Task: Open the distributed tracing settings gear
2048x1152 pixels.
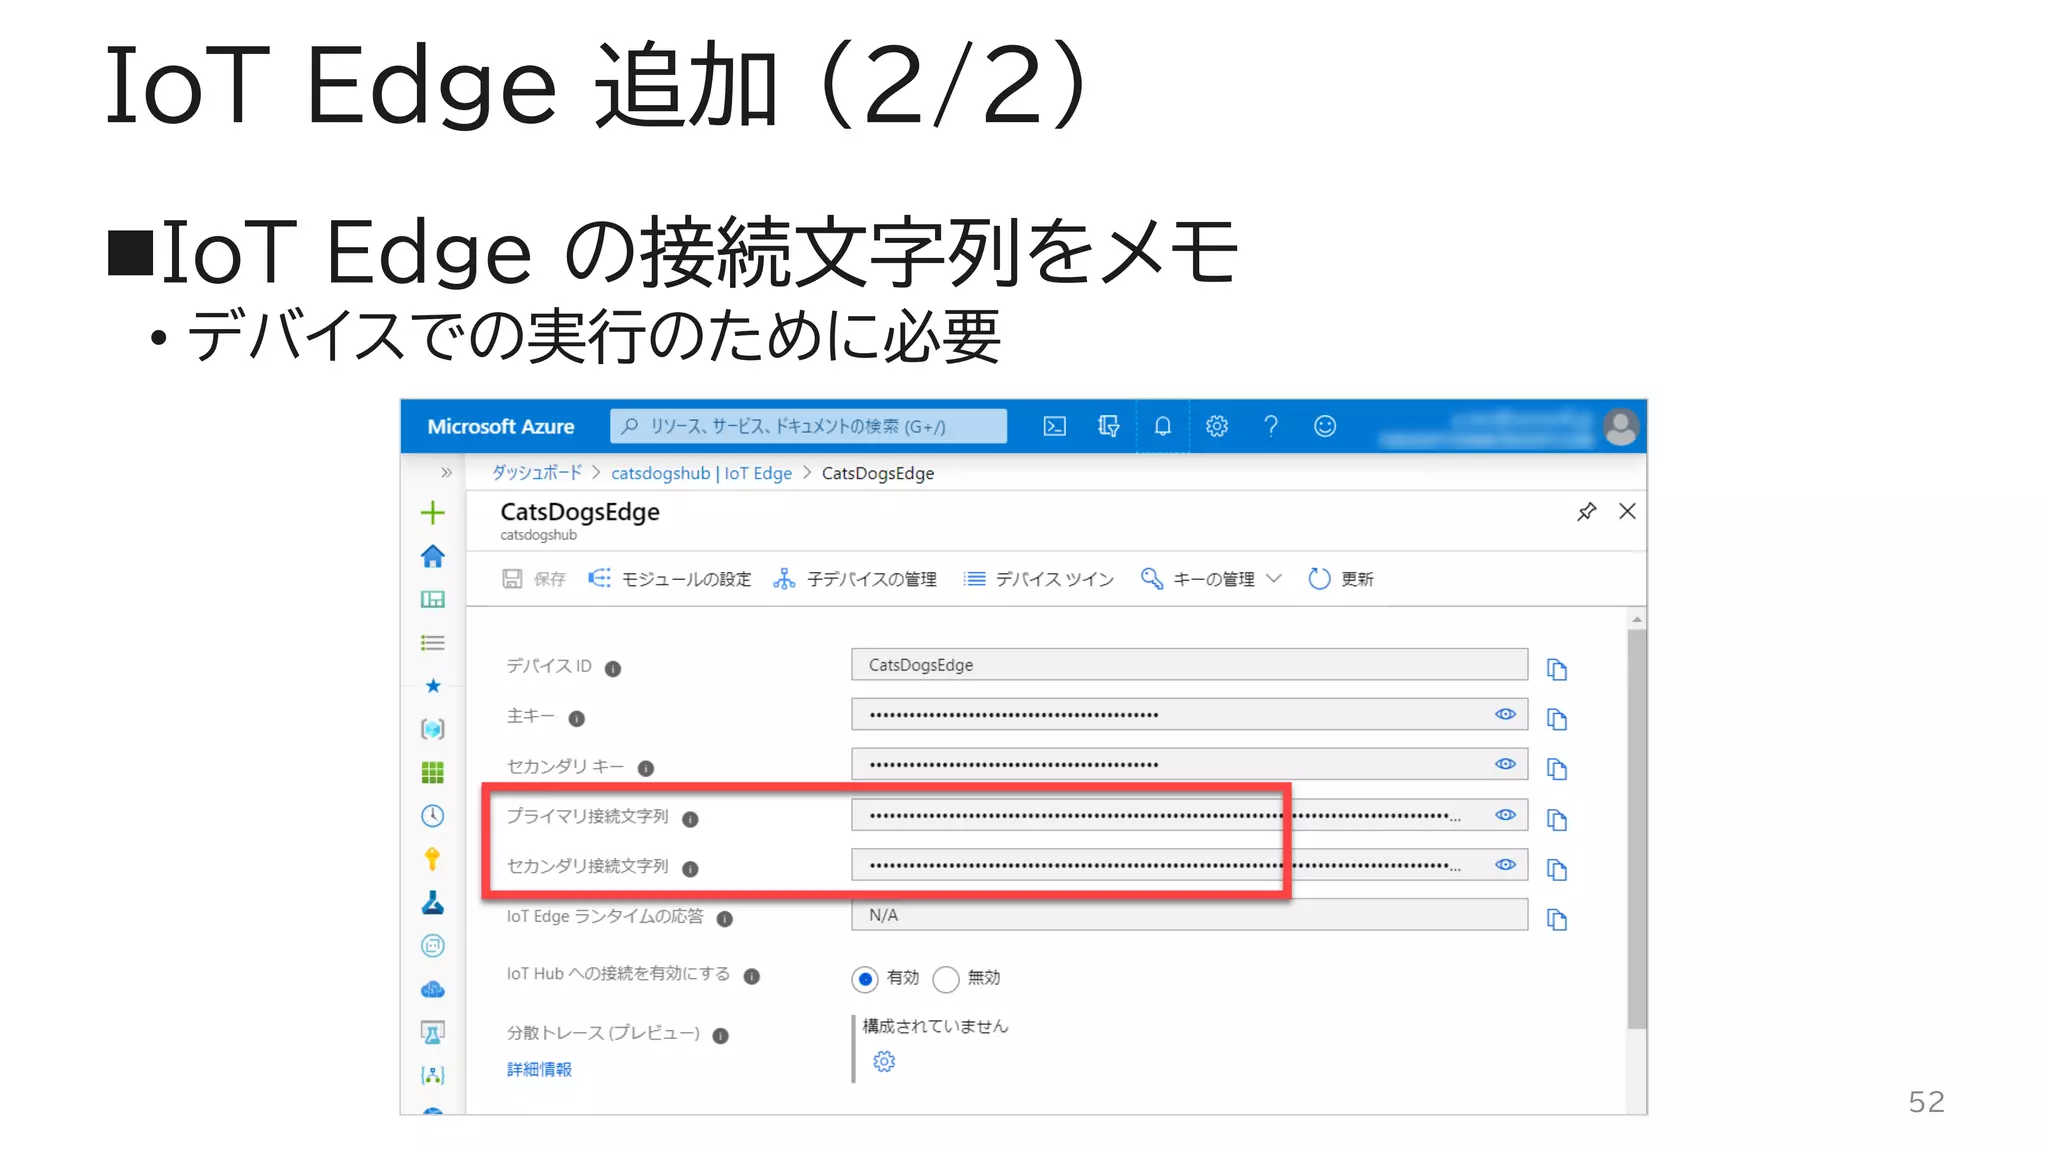Action: [884, 1062]
